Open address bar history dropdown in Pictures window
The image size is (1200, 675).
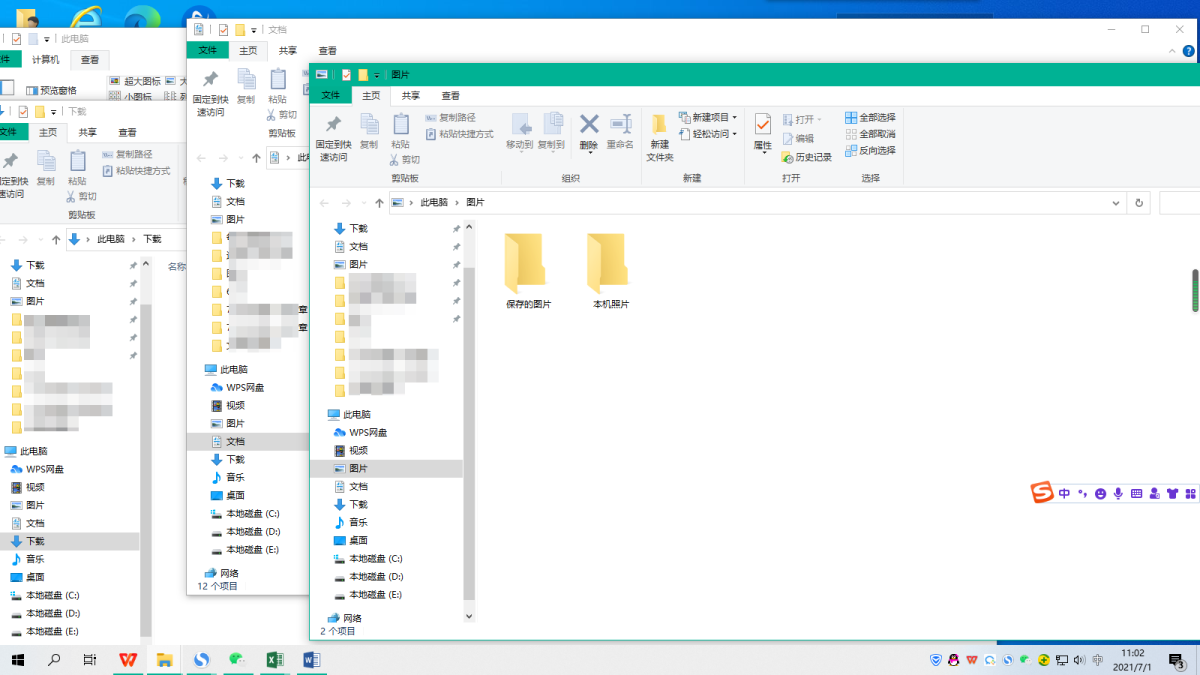(1116, 203)
